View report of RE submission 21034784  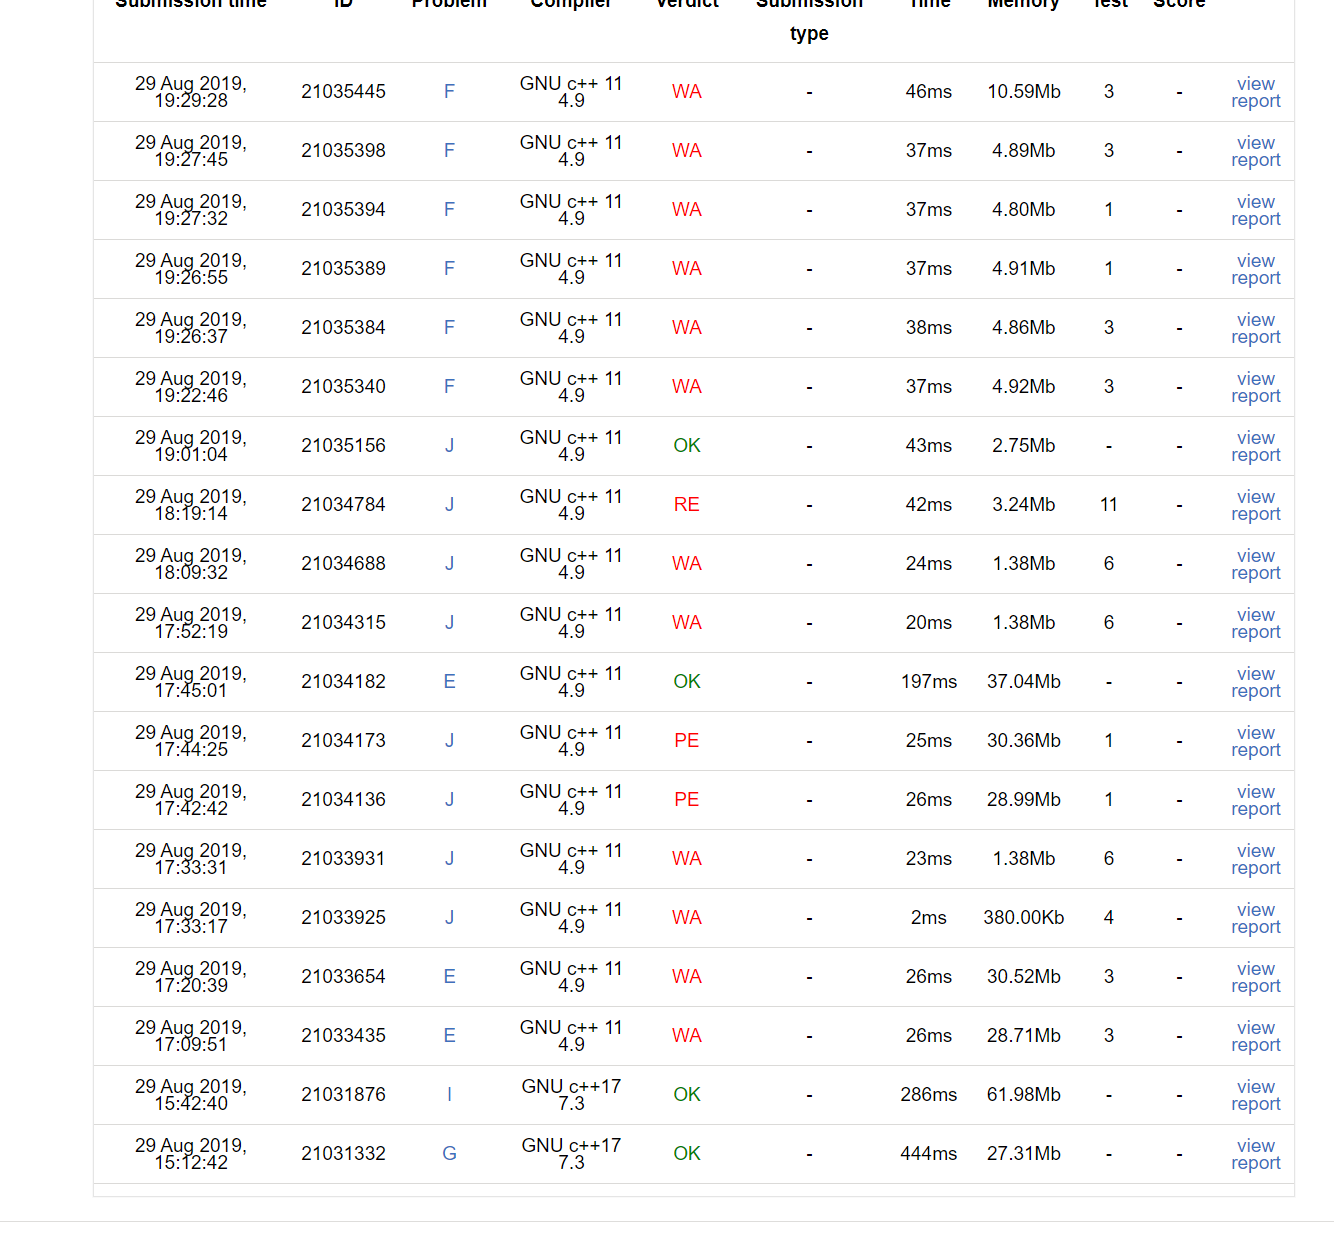[1255, 505]
